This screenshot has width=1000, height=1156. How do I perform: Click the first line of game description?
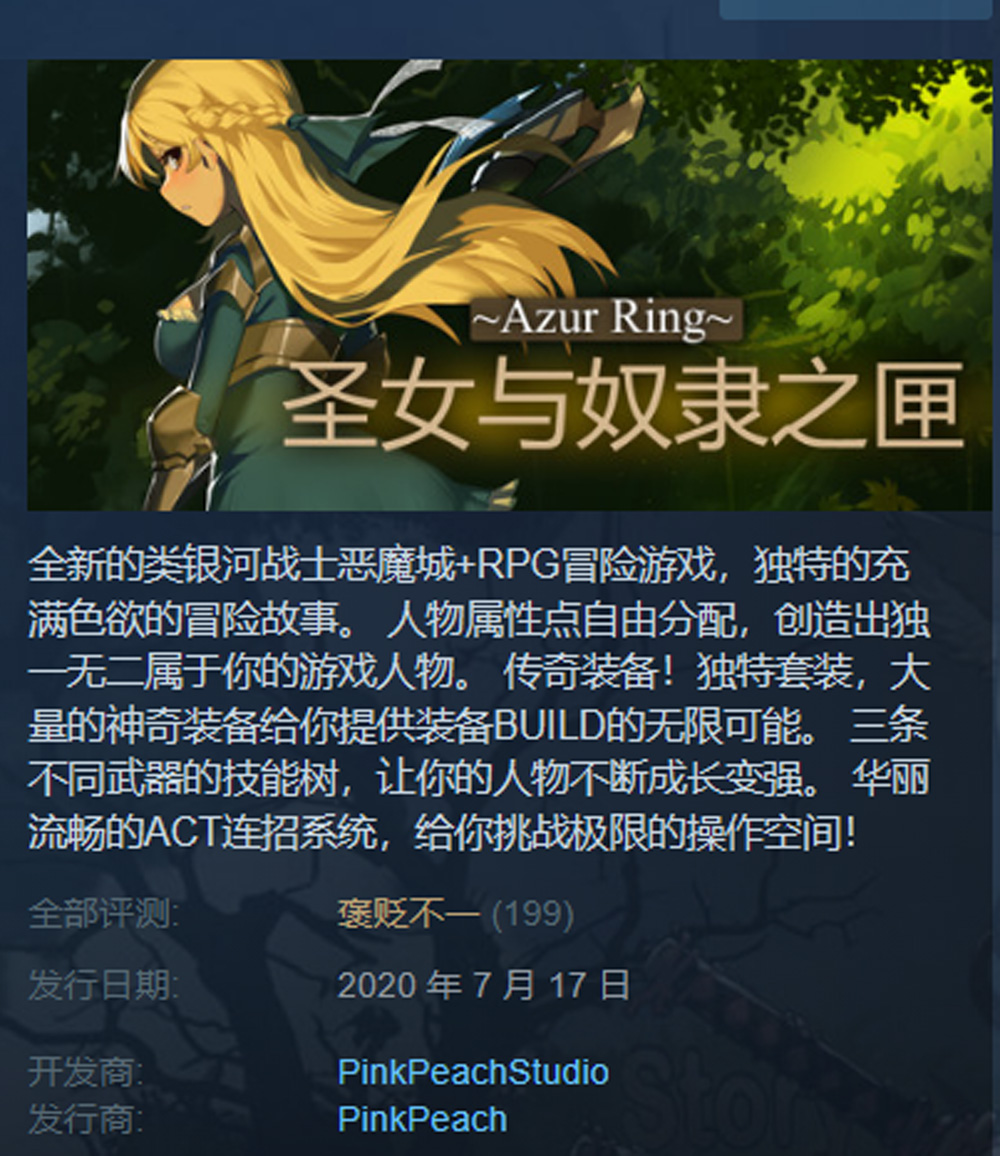pos(469,565)
